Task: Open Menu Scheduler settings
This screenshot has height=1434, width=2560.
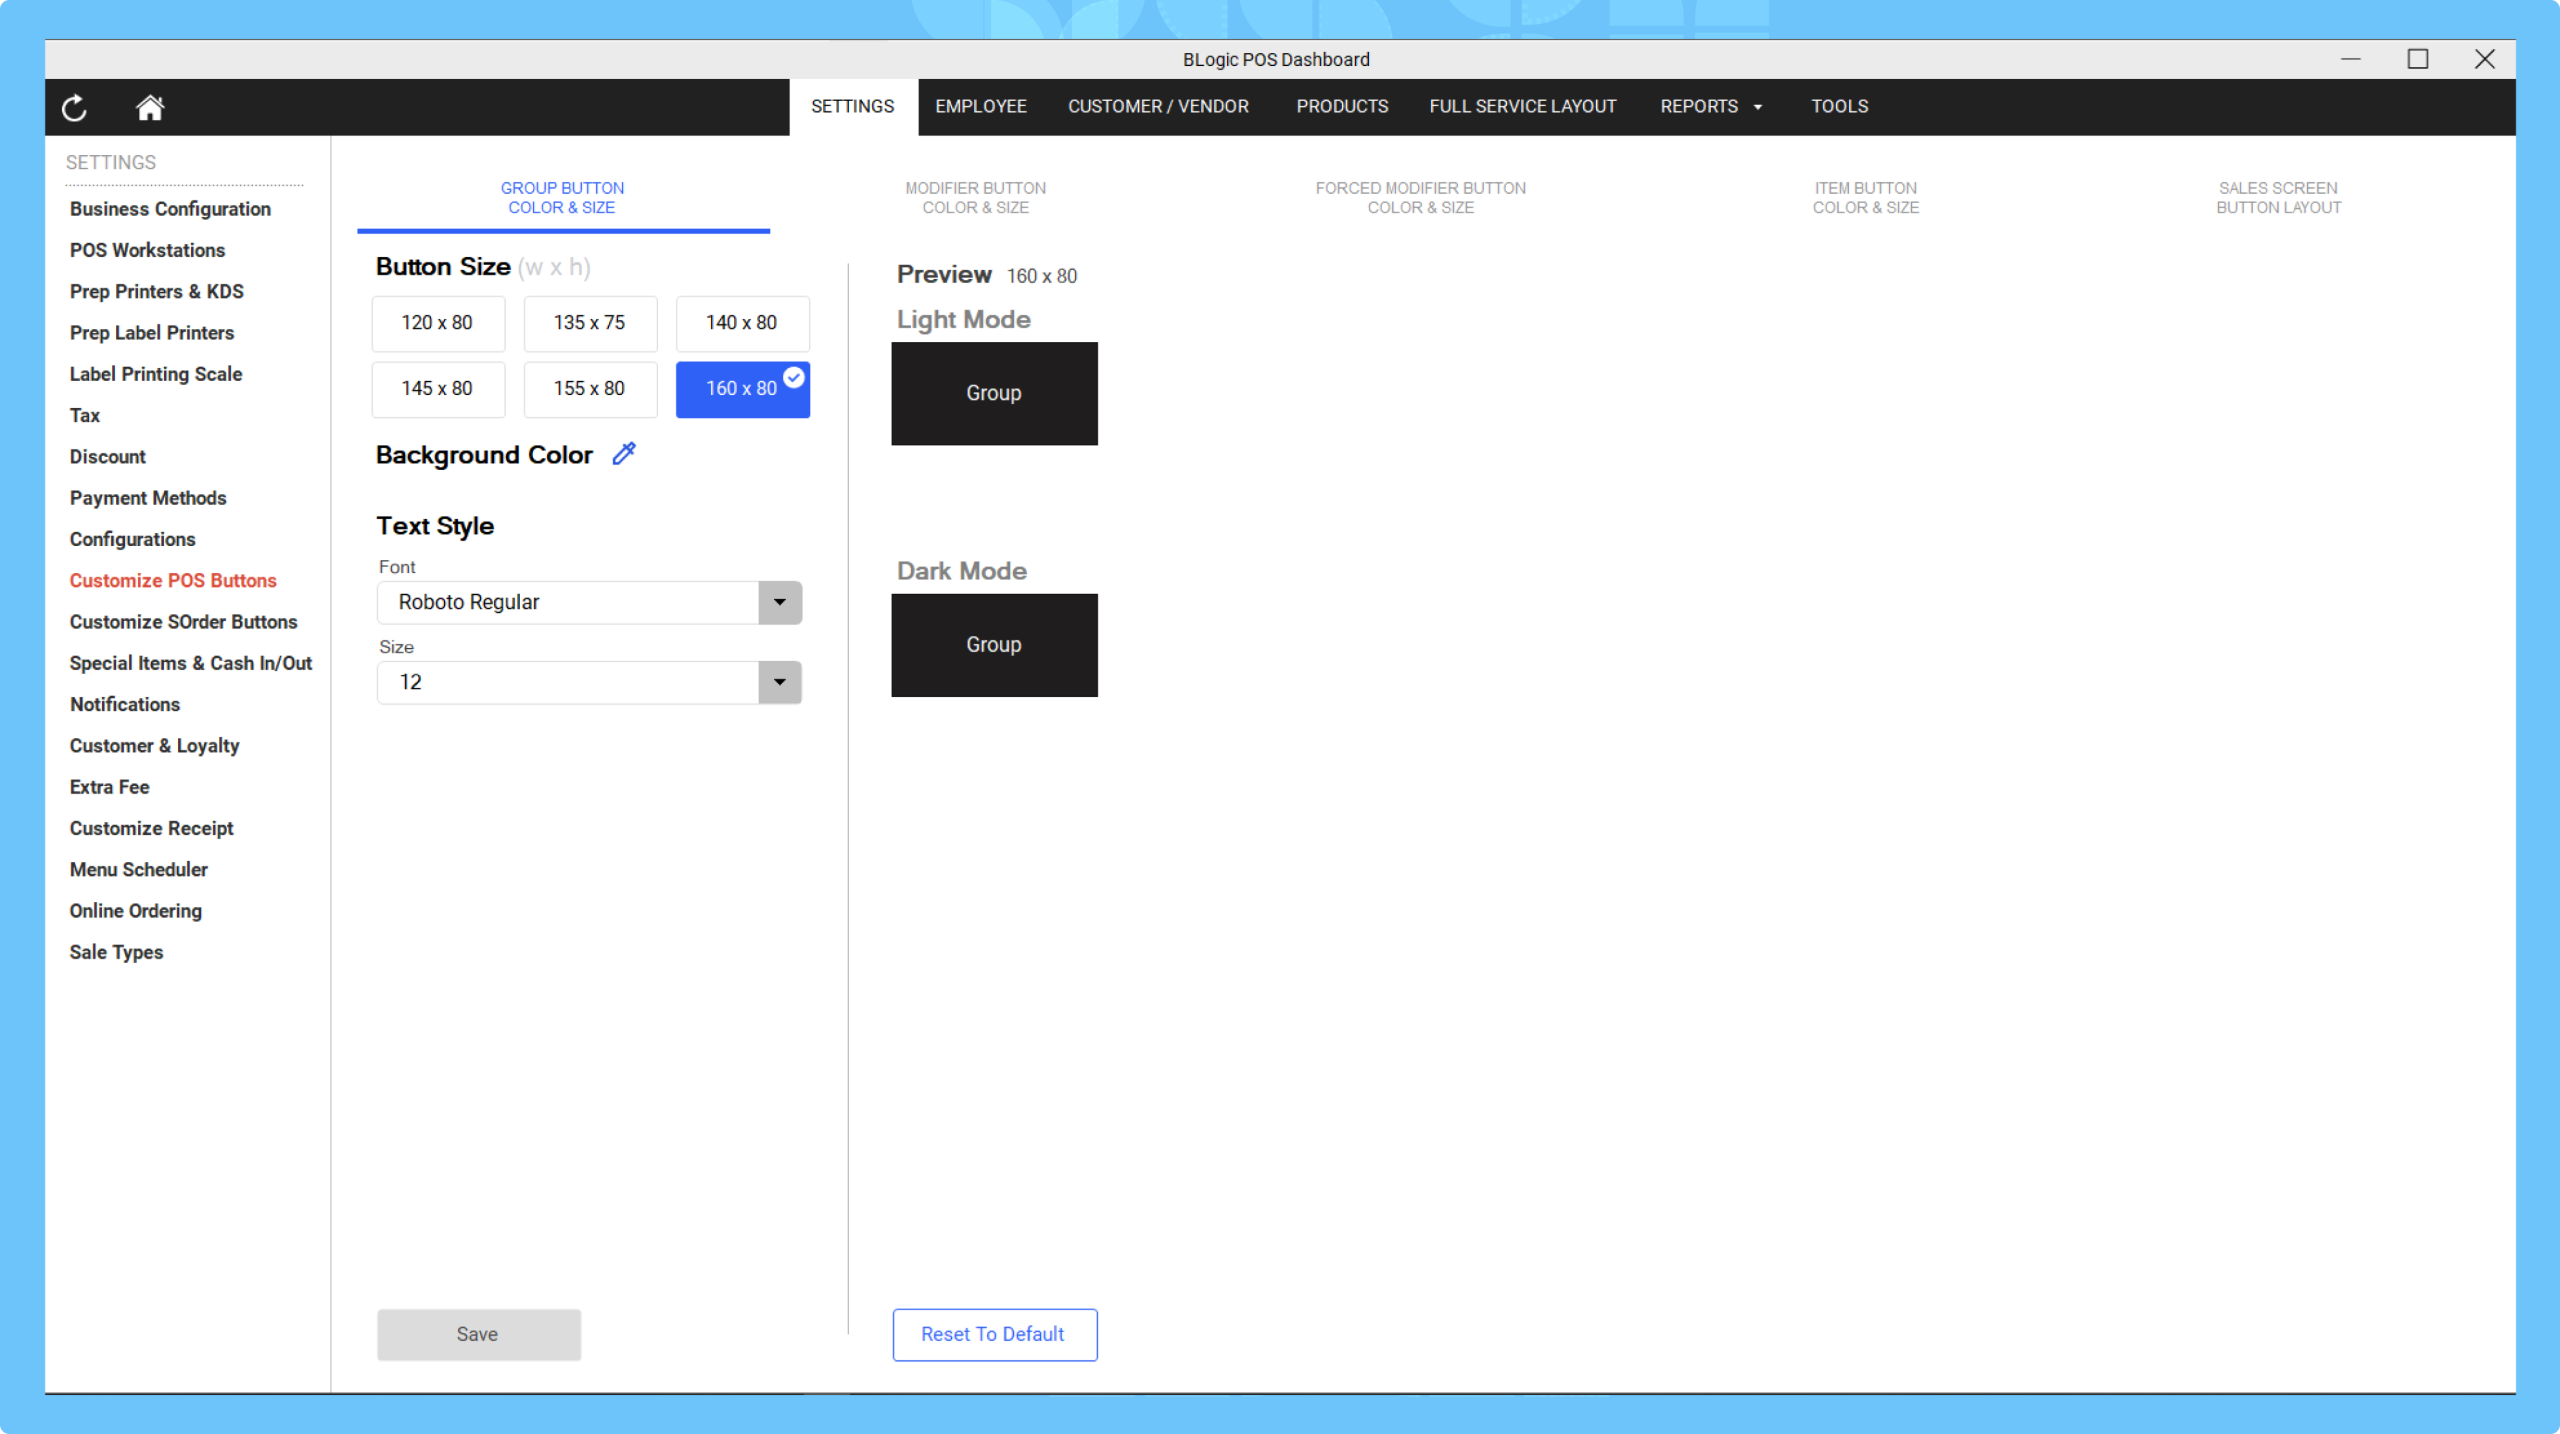Action: point(139,870)
